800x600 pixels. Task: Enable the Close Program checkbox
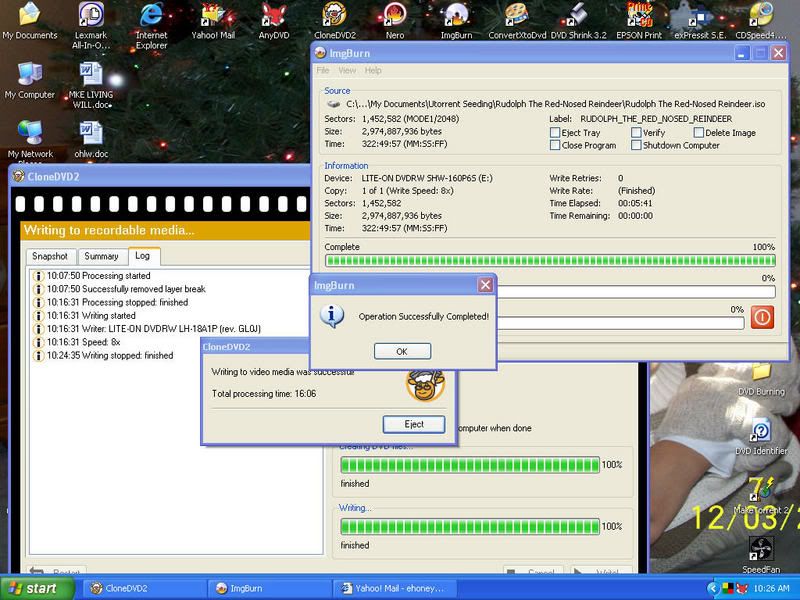pyautogui.click(x=555, y=145)
